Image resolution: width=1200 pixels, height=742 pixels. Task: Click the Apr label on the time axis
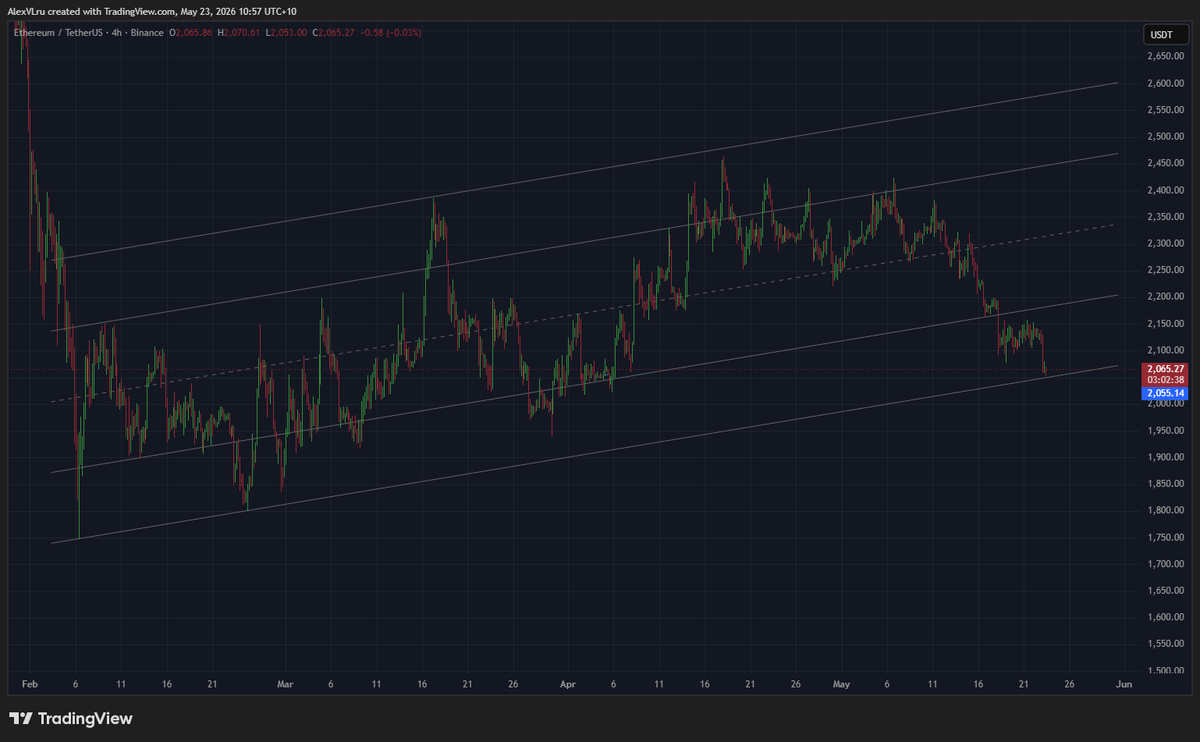click(x=569, y=685)
